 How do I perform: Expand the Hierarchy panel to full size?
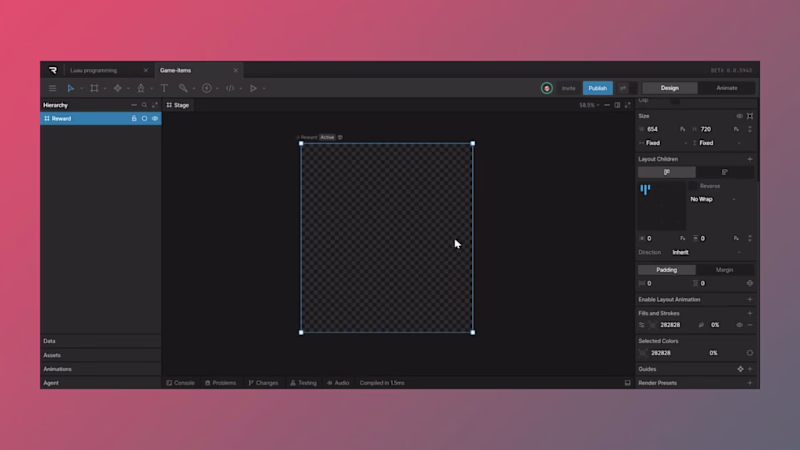tap(155, 105)
